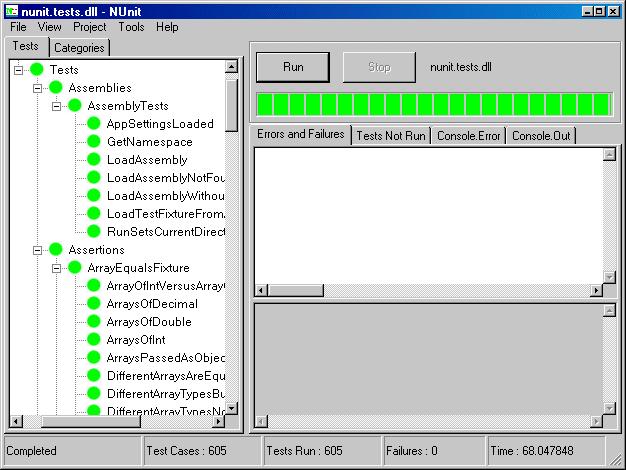The height and width of the screenshot is (470, 626).
Task: Open the Project menu
Action: [89, 27]
